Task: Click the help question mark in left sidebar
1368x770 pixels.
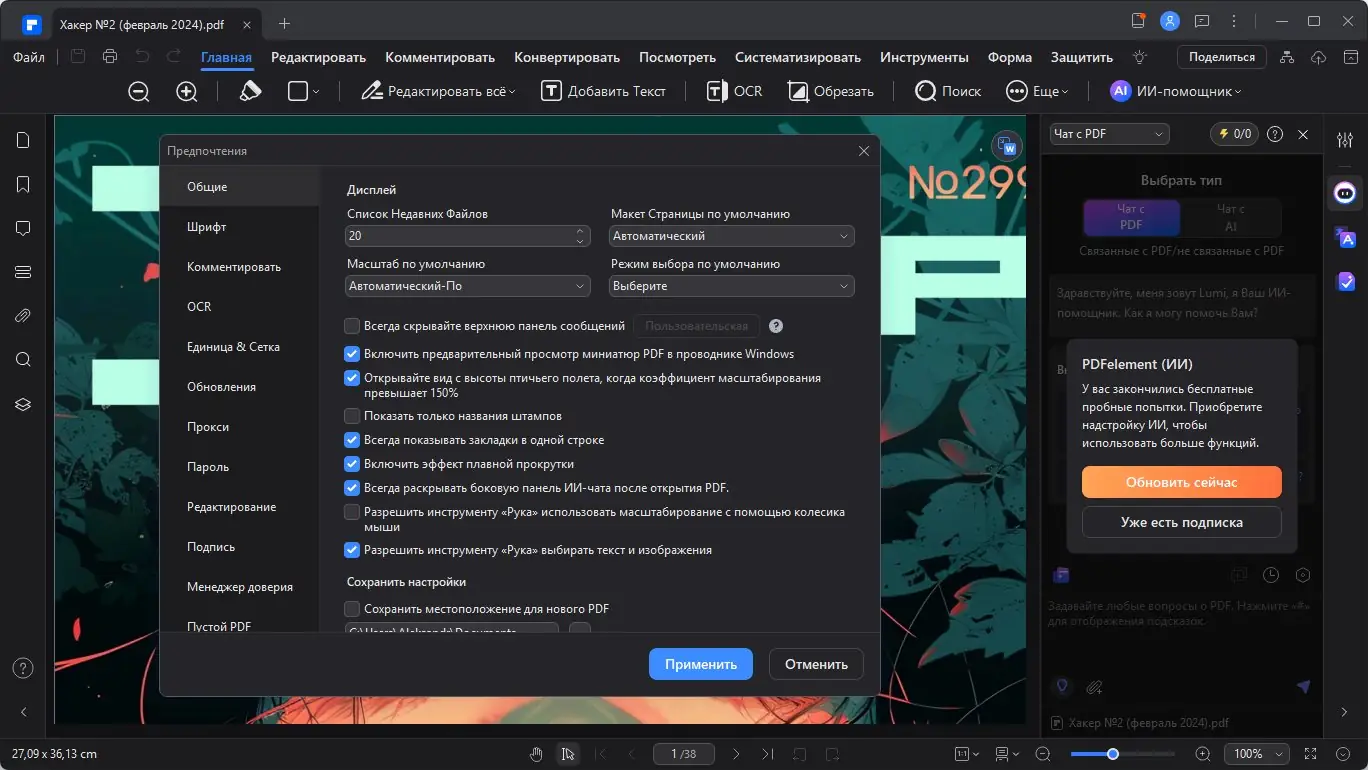Action: click(23, 668)
